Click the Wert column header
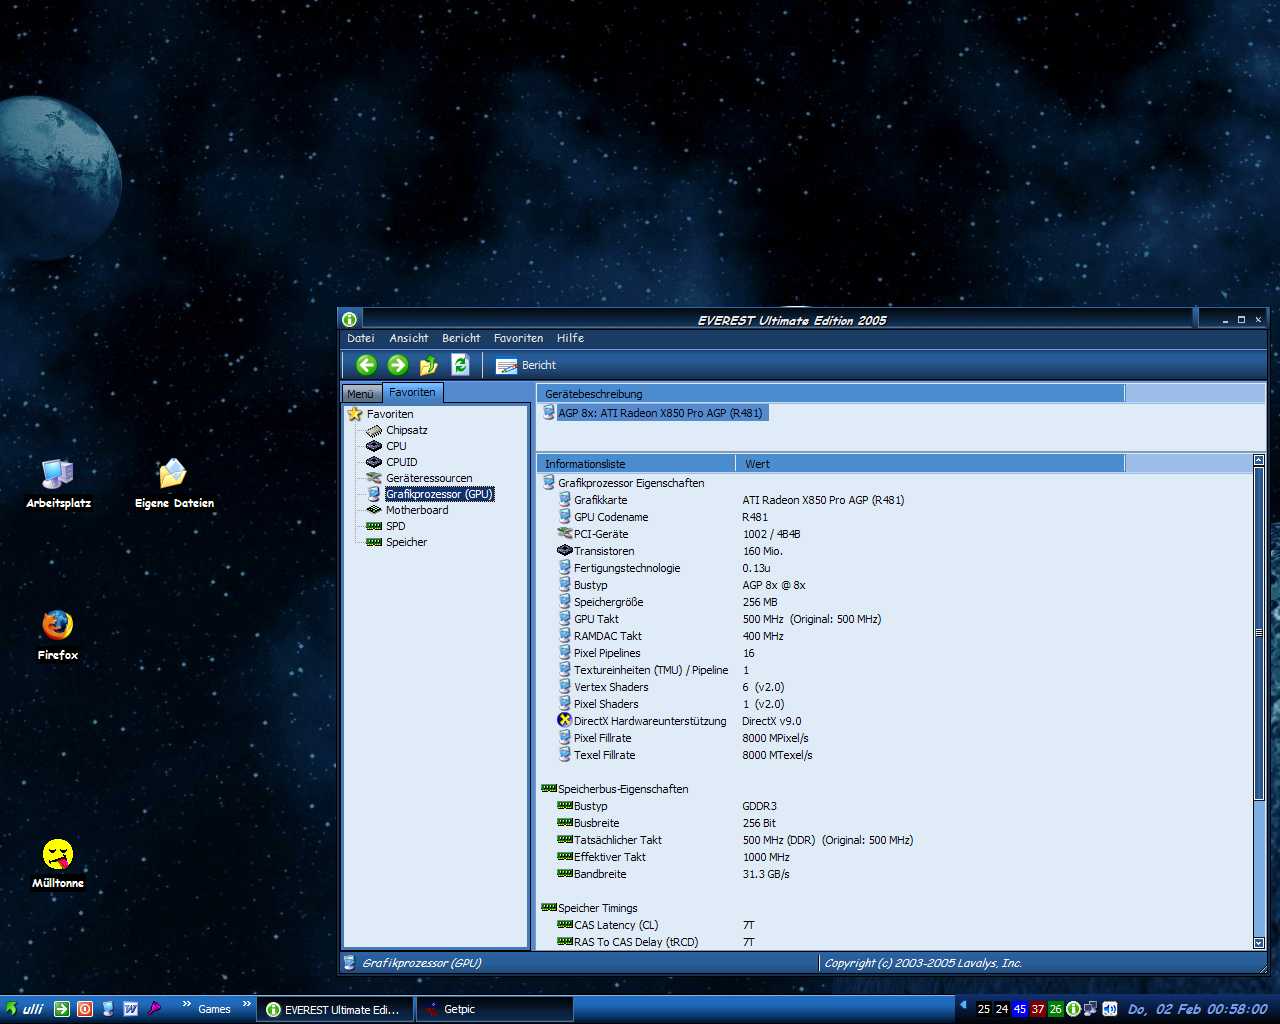The width and height of the screenshot is (1280, 1024). [930, 464]
